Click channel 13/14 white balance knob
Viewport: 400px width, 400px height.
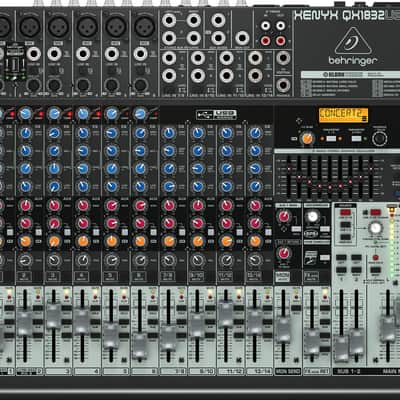point(255,260)
